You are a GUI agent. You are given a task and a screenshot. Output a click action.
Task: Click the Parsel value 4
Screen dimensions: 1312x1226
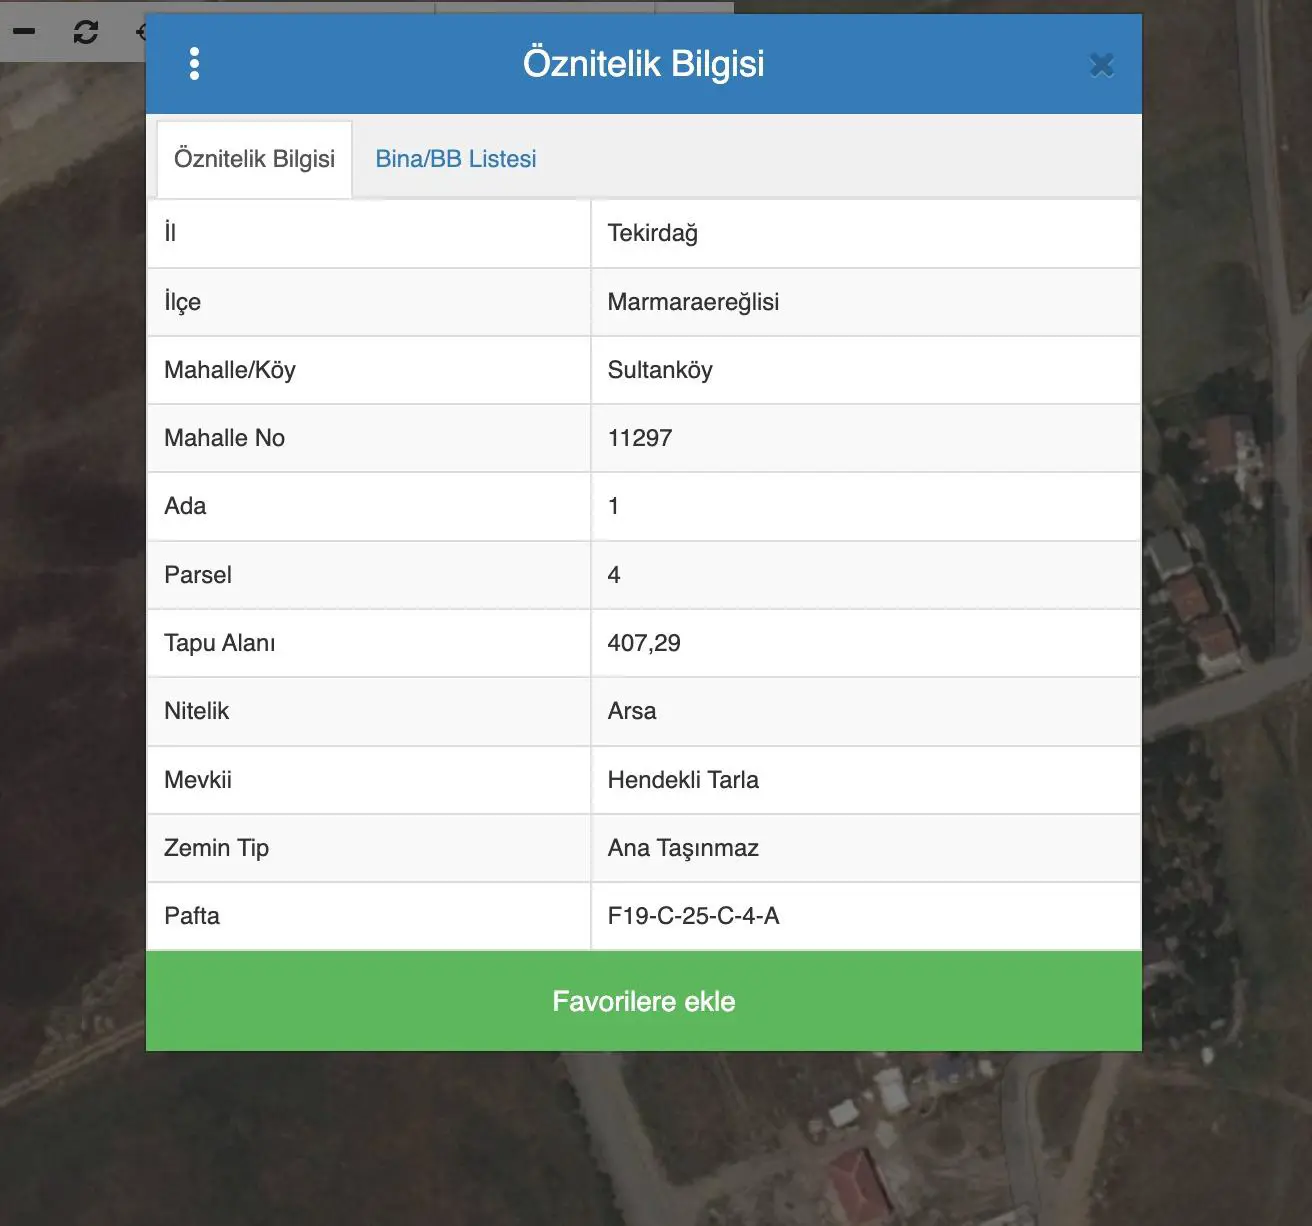coord(614,575)
